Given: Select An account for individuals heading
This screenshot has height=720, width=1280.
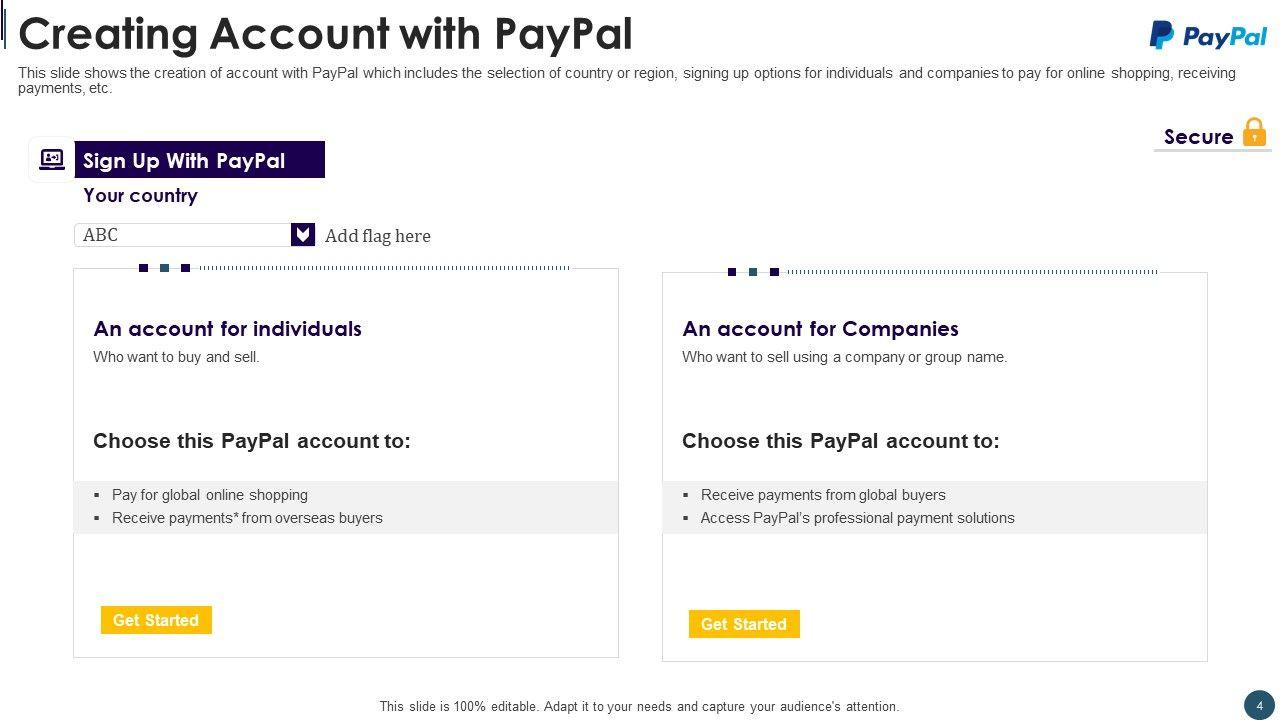Looking at the screenshot, I should coord(227,329).
